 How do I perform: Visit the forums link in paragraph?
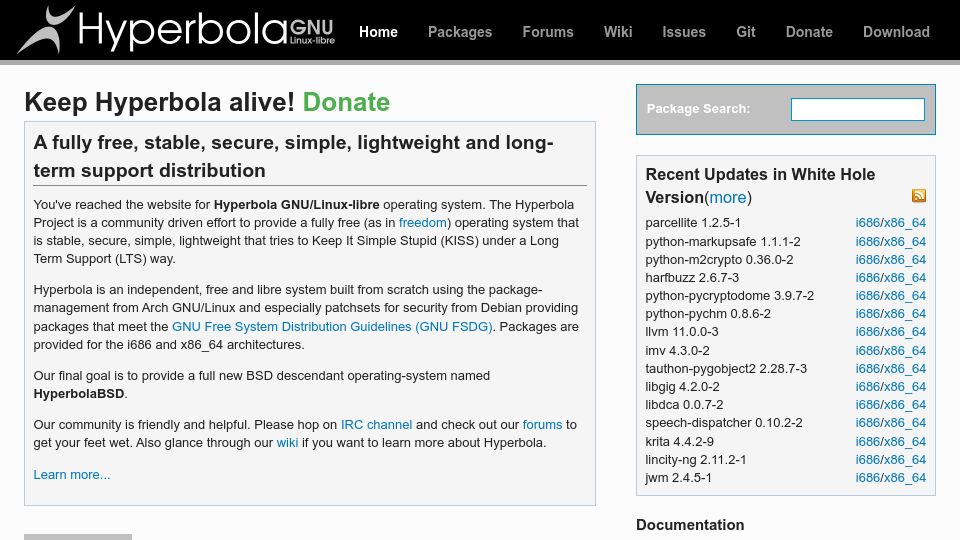tap(542, 424)
